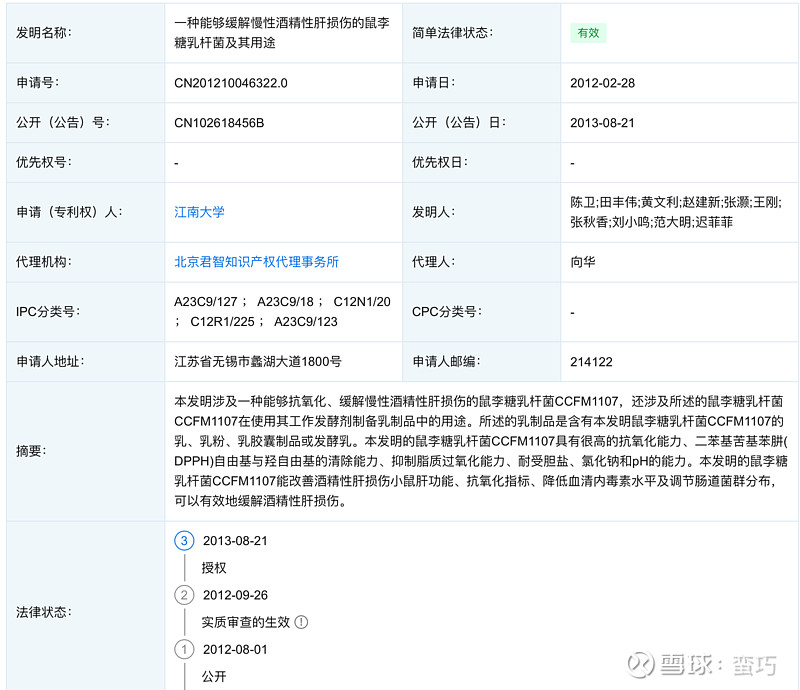This screenshot has height=690, width=800.
Task: Select the address 江苏省无锡市蠡湖大道1800号
Action: point(258,362)
